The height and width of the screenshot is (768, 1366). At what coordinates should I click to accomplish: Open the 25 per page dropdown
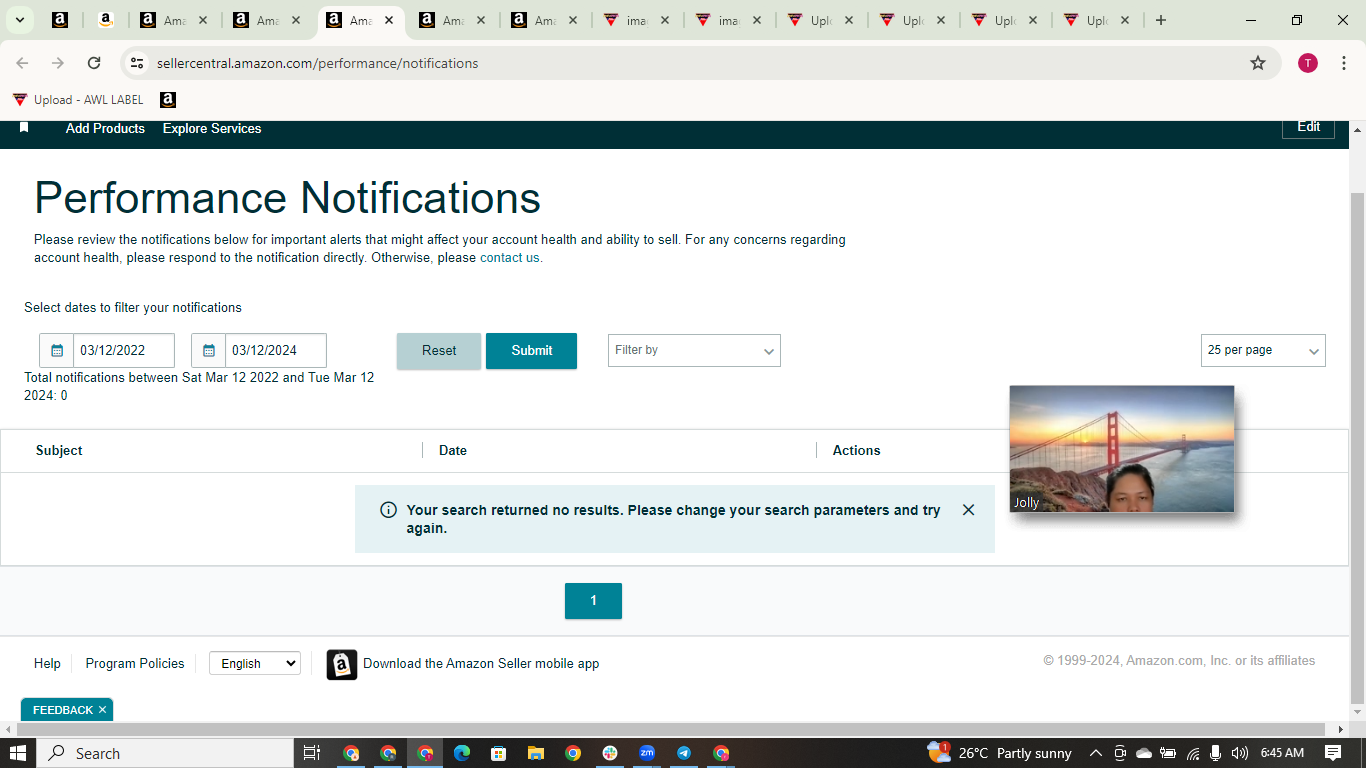[x=1263, y=351]
